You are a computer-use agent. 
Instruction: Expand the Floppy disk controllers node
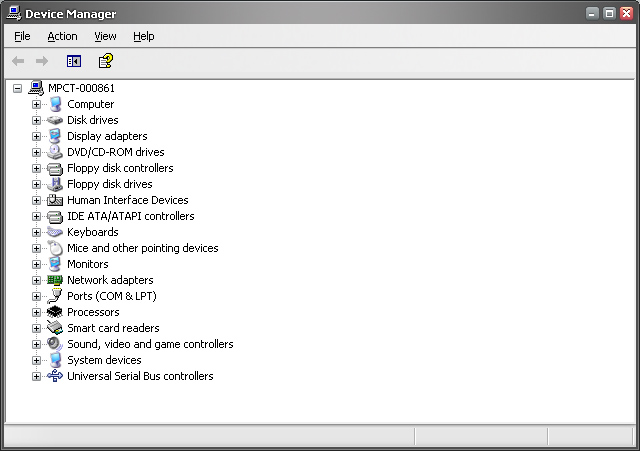36,168
